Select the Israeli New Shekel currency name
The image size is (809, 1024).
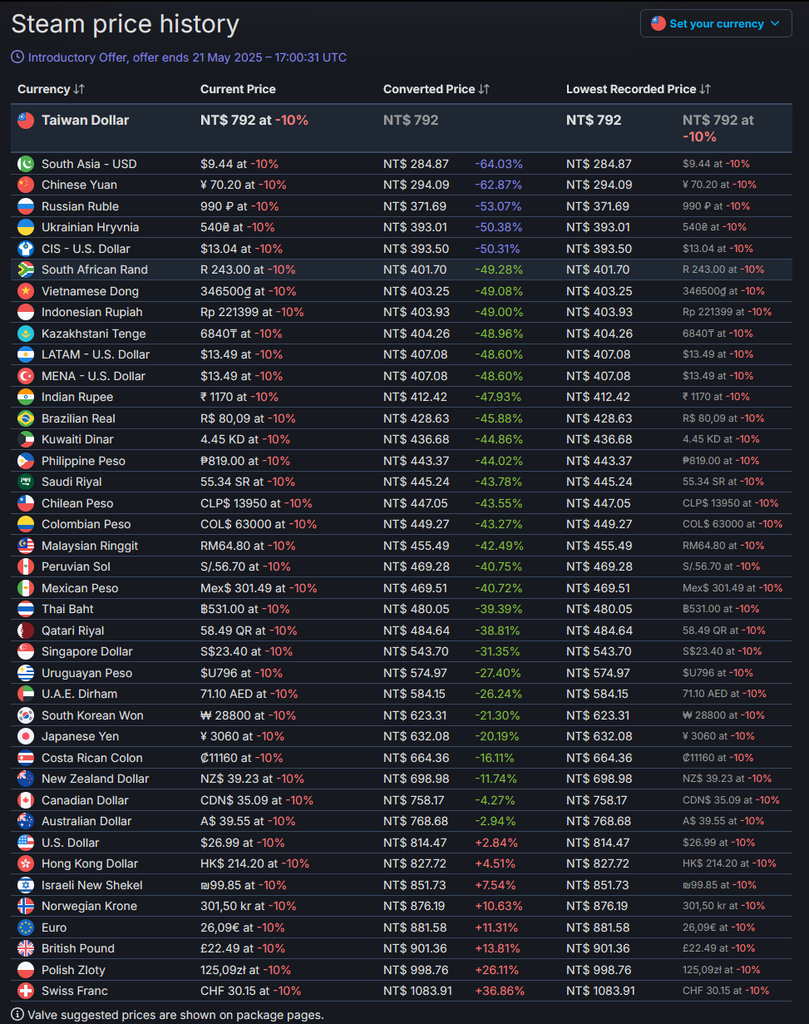(92, 885)
